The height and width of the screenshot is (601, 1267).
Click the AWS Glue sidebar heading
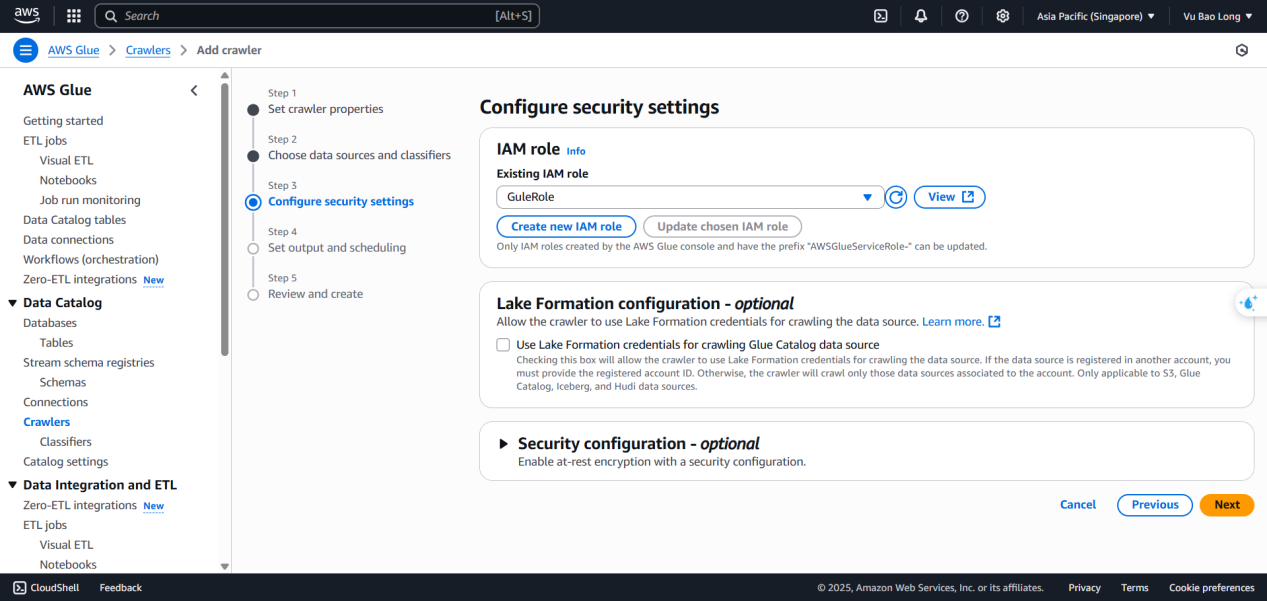(57, 90)
